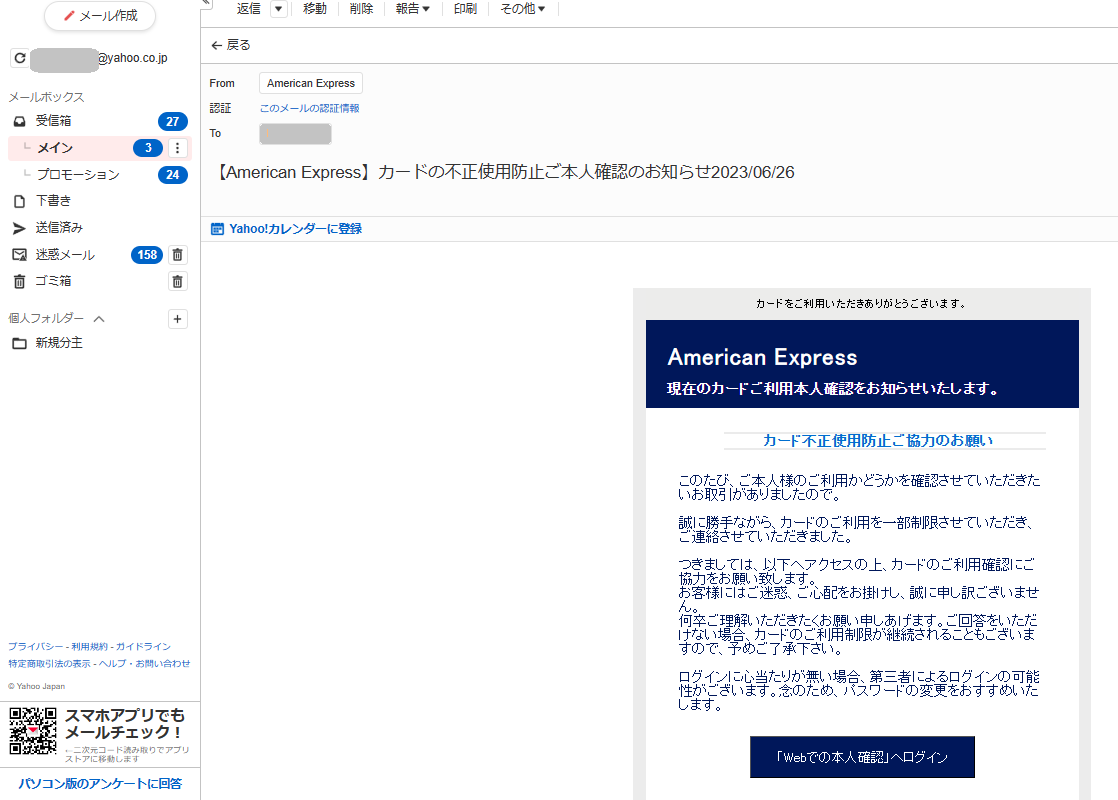This screenshot has width=1118, height=800.
Task: Click the calendar icon beside Yahoo!カレンダー
Action: 217,229
